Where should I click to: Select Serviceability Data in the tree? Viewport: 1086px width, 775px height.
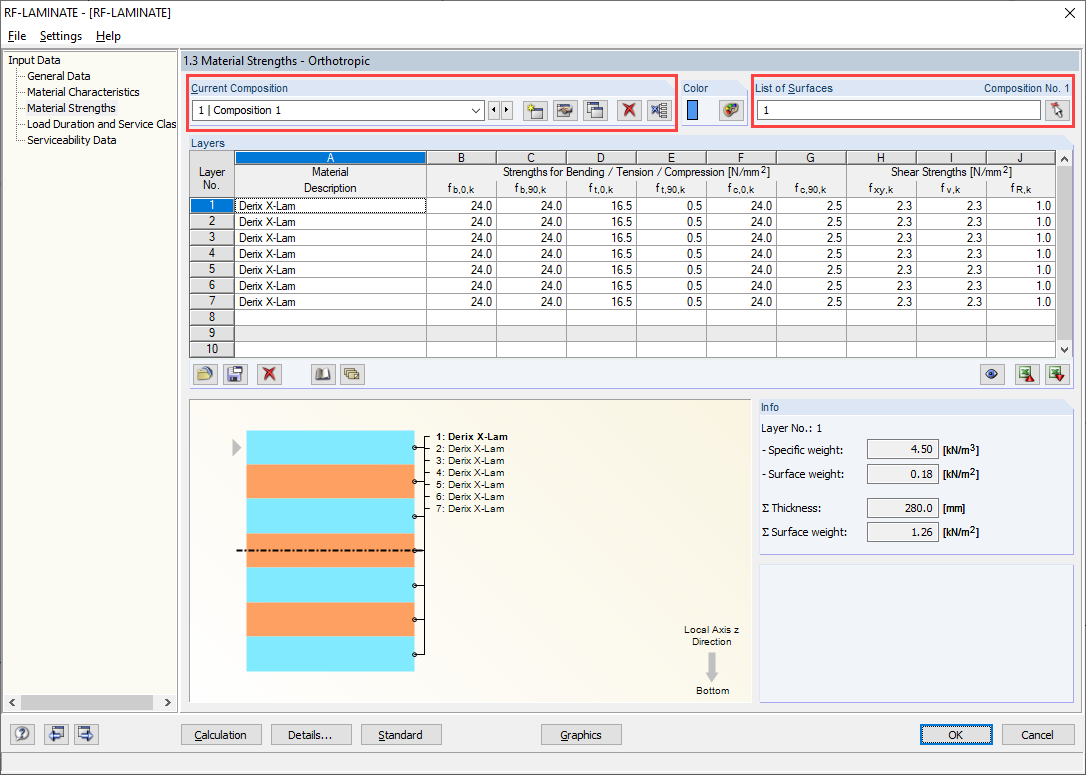click(71, 140)
